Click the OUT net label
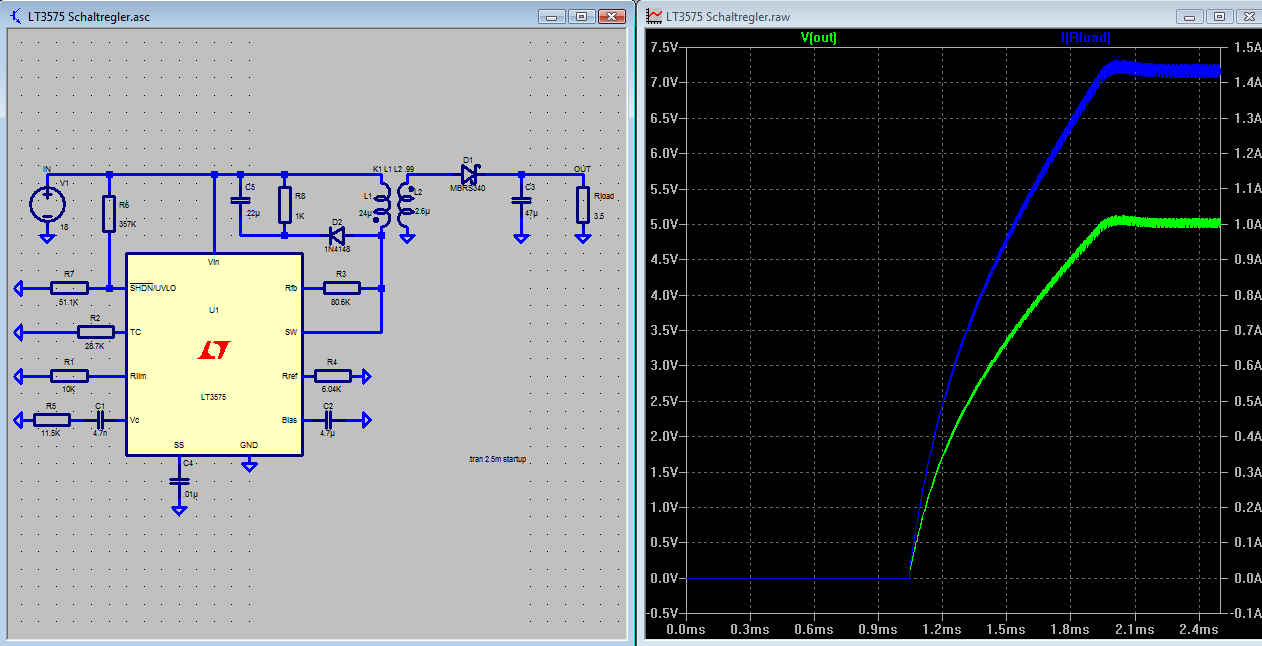 click(582, 168)
